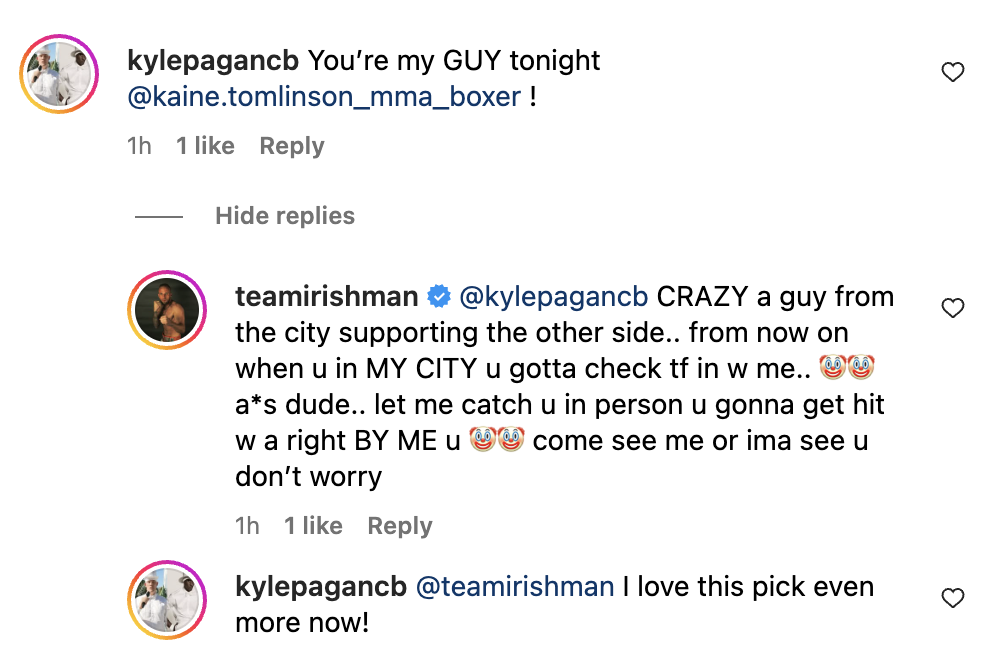Click kylepagancb's username on the bottom reply
The width and height of the screenshot is (988, 650).
(x=320, y=587)
